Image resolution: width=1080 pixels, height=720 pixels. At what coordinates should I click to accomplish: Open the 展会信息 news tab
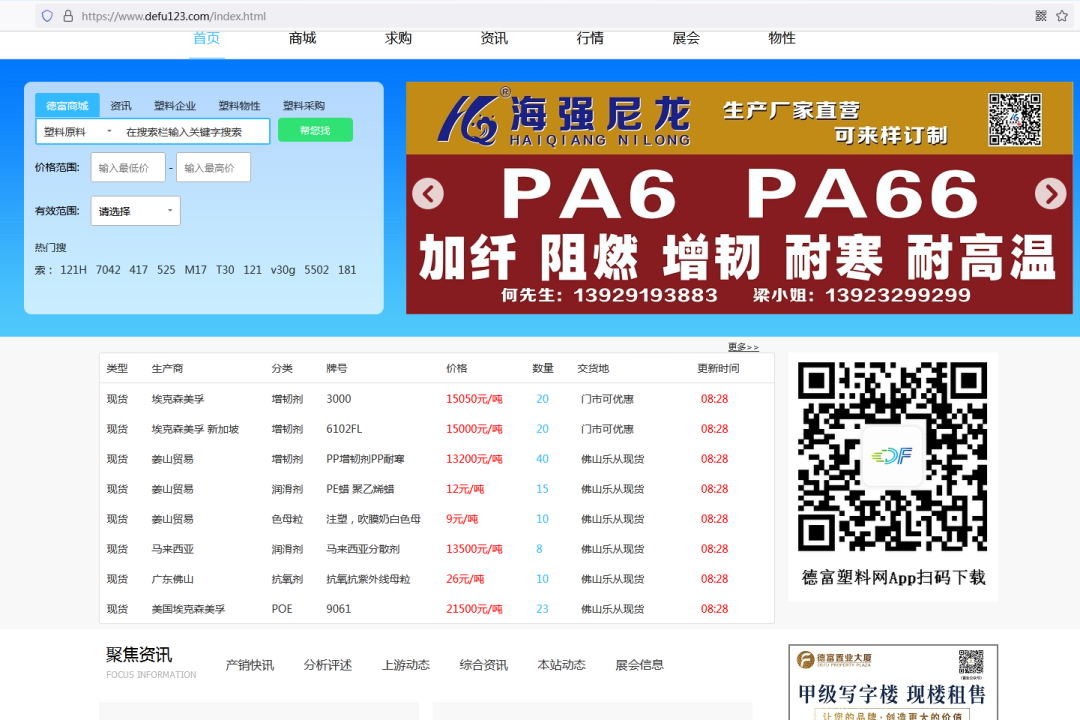(x=639, y=665)
